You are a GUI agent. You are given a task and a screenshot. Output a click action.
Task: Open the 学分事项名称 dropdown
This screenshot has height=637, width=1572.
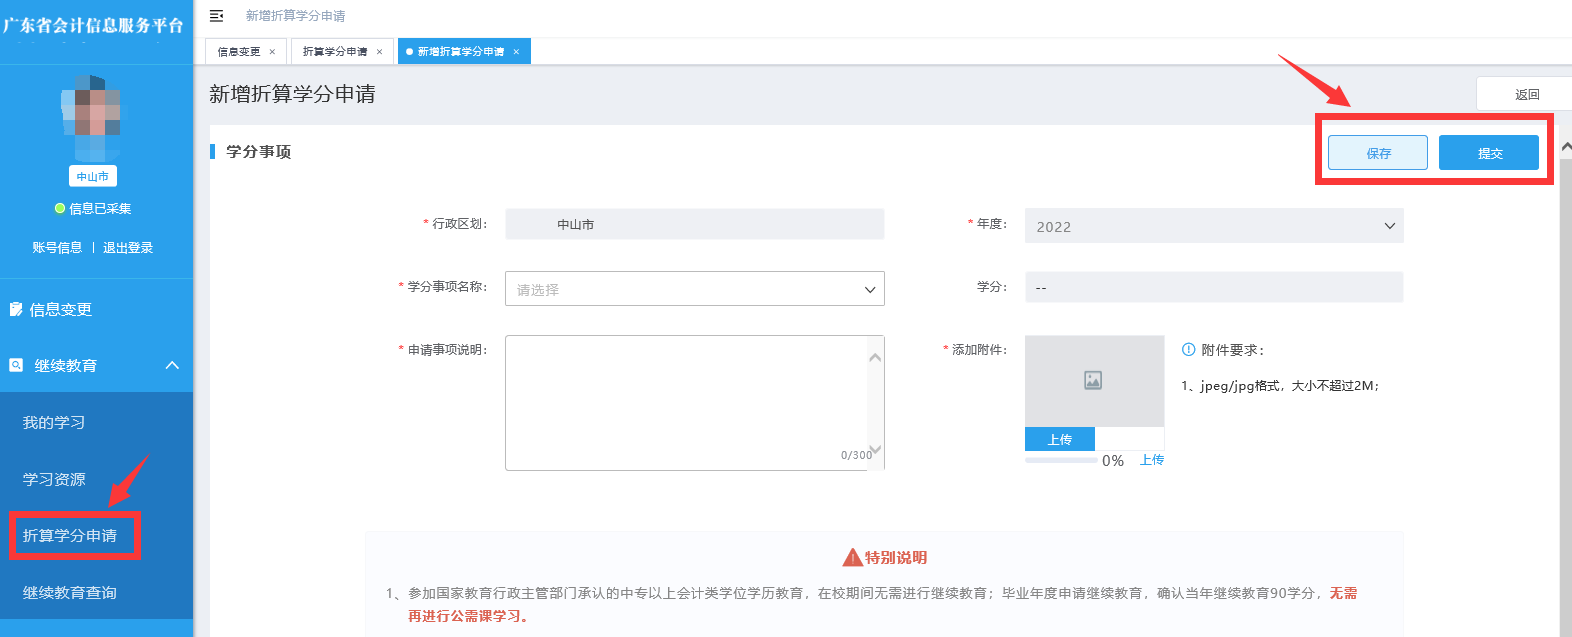click(x=694, y=289)
